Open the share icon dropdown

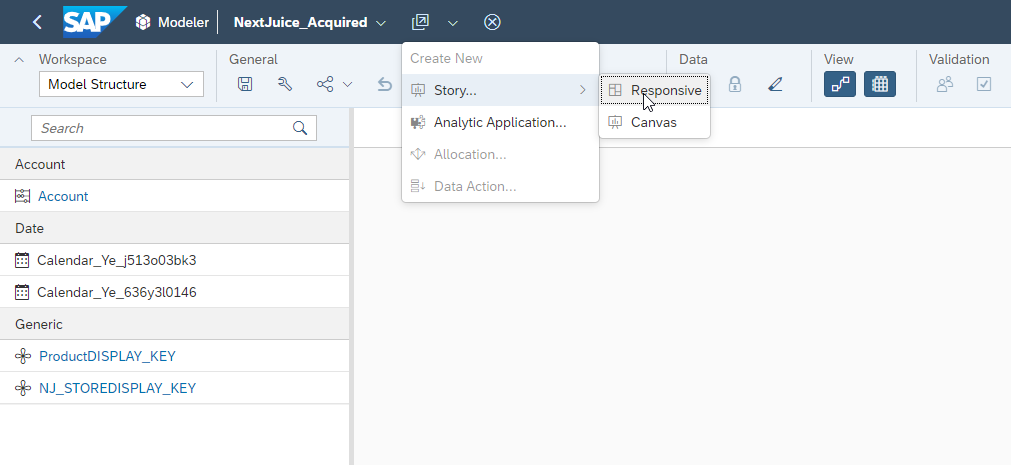(334, 85)
